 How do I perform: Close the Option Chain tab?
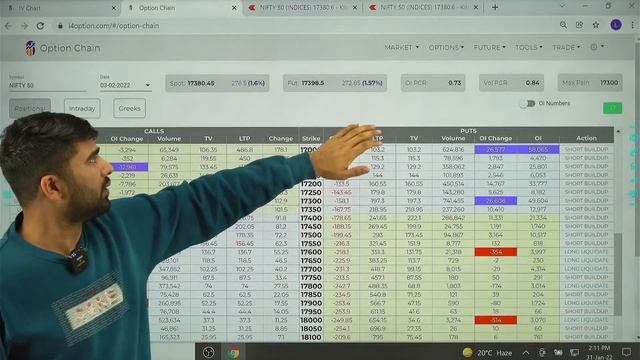pos(234,8)
